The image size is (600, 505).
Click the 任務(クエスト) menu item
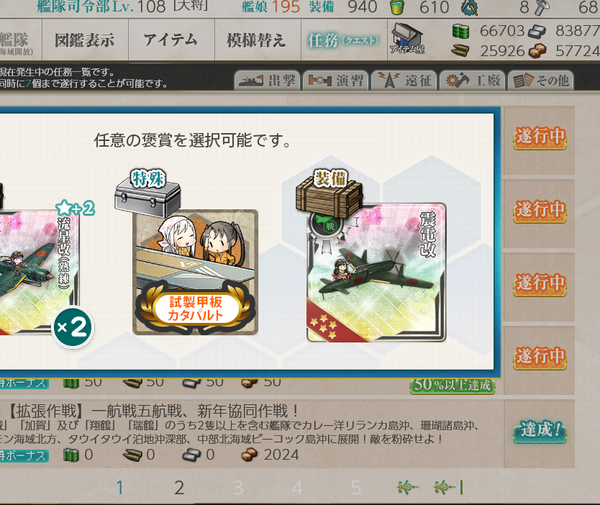(x=344, y=40)
